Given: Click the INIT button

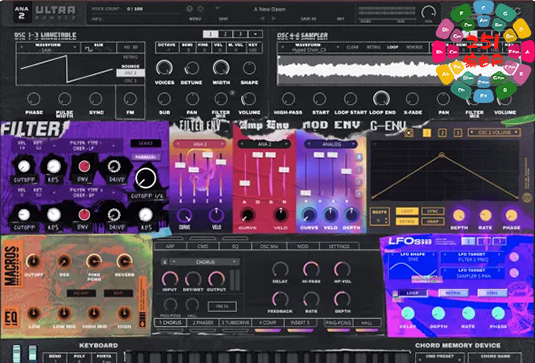Looking at the screenshot, I should pos(341,19).
